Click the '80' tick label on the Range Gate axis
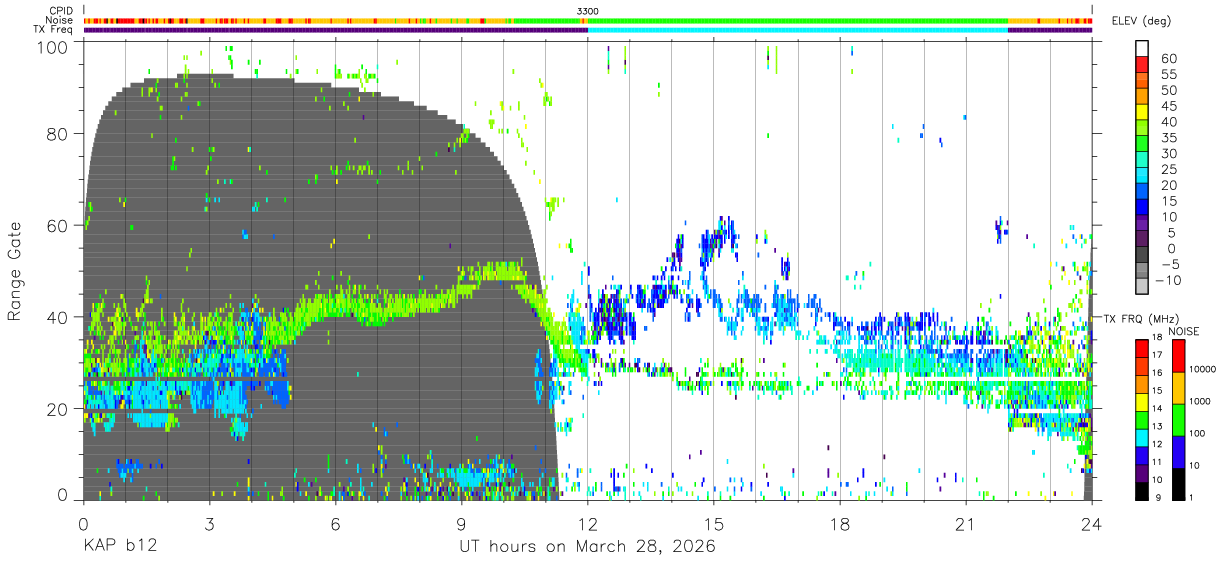Viewport: 1228px width, 567px height. point(57,134)
